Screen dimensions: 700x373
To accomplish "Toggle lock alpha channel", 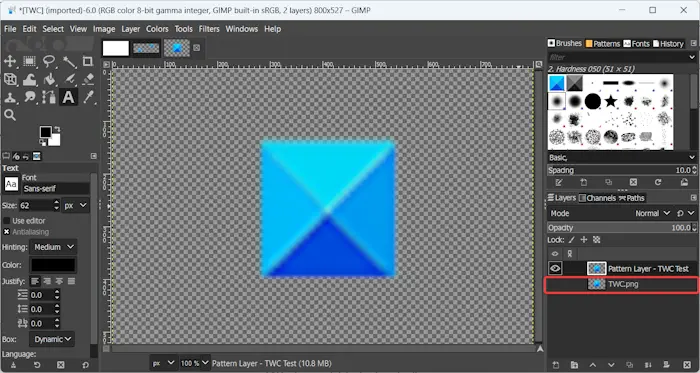I will coord(596,240).
